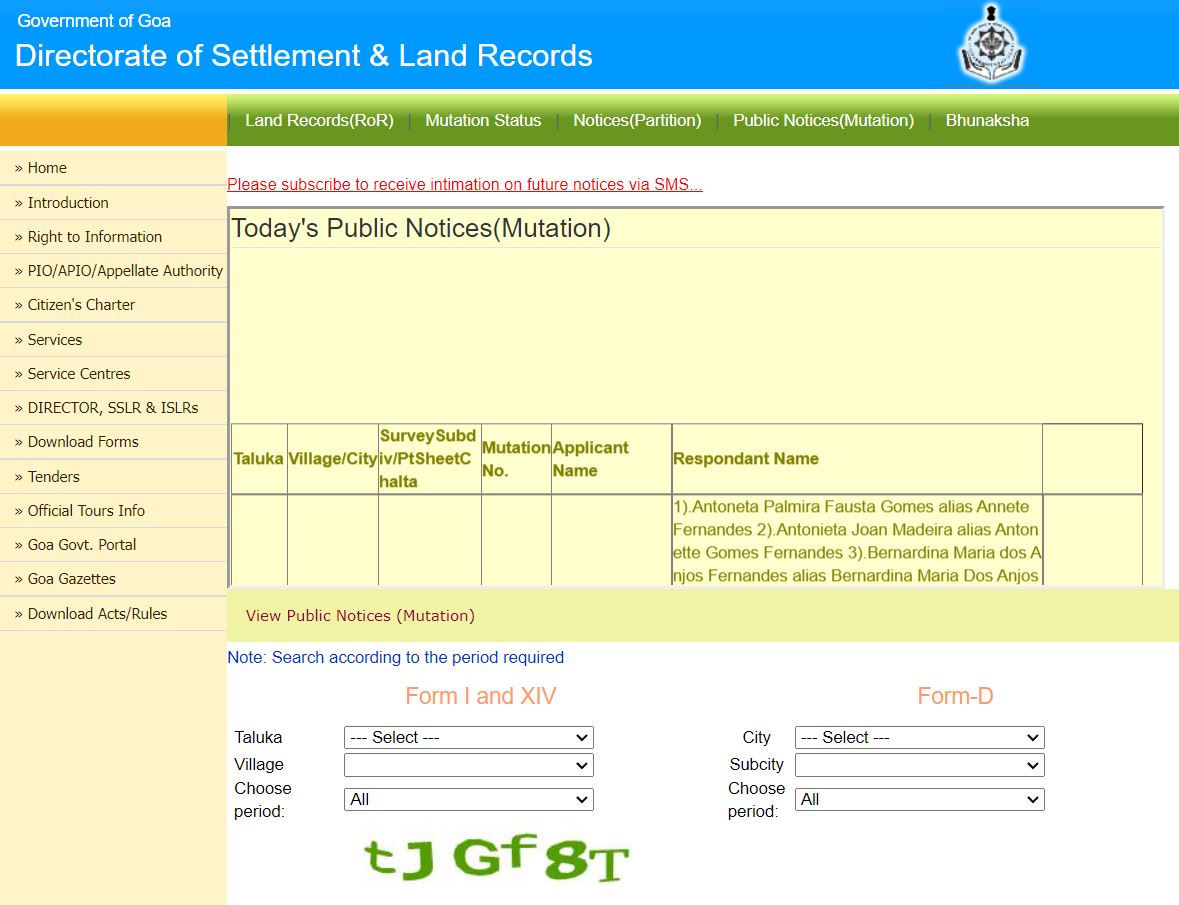Open the Public Notices(Mutation) tab

[822, 120]
